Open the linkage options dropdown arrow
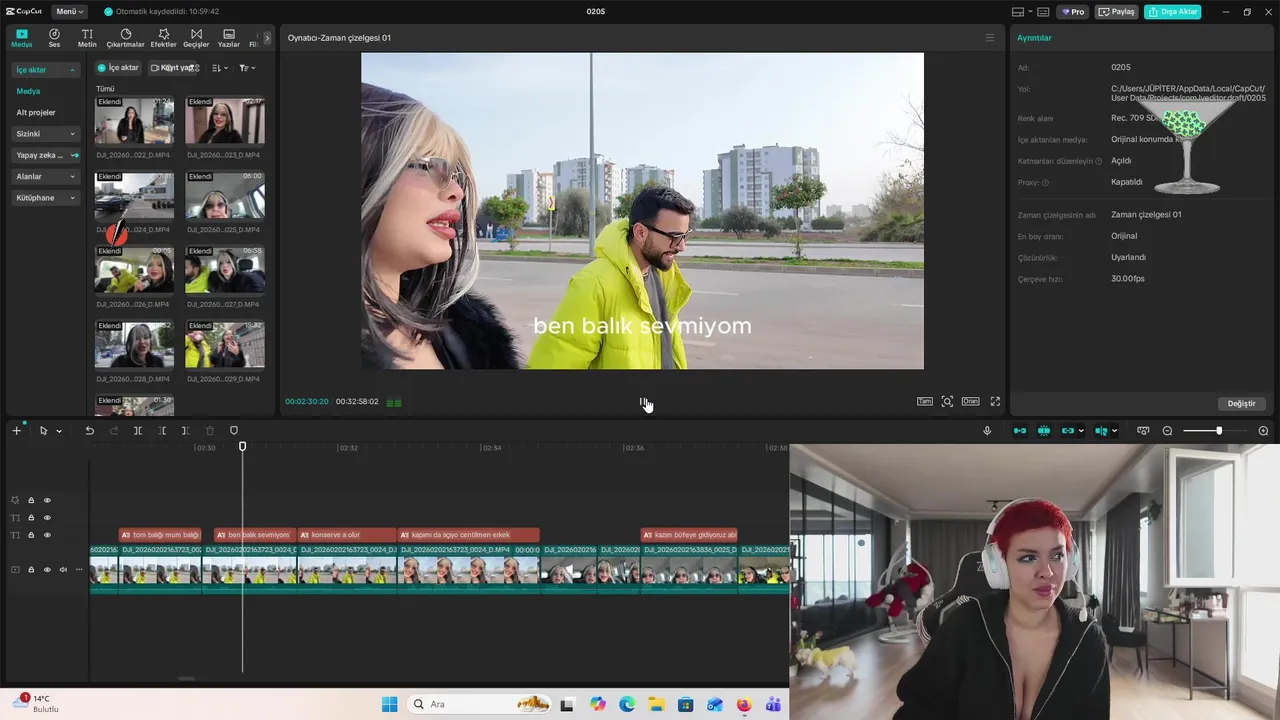Screen dimensions: 1280x720 point(1081,431)
